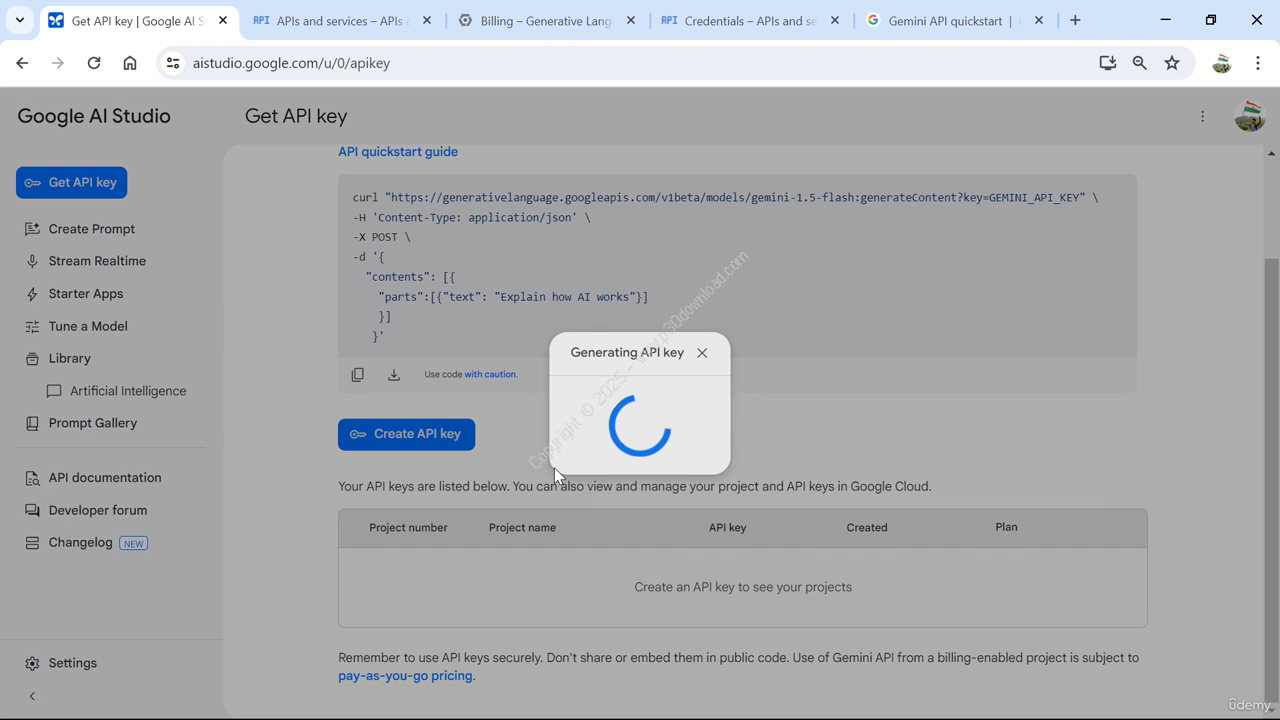Open the Changelog page
Viewport: 1280px width, 720px height.
(x=80, y=542)
